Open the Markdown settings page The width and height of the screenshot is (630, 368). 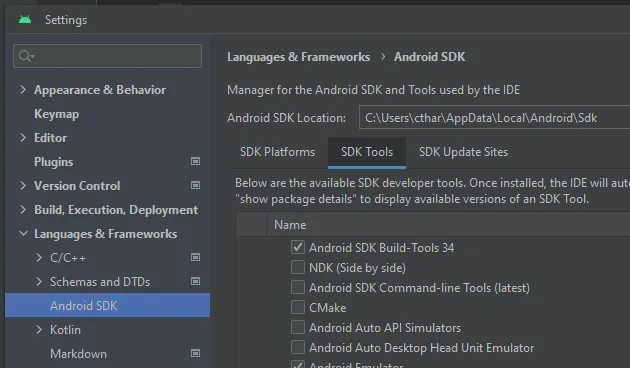(x=78, y=354)
